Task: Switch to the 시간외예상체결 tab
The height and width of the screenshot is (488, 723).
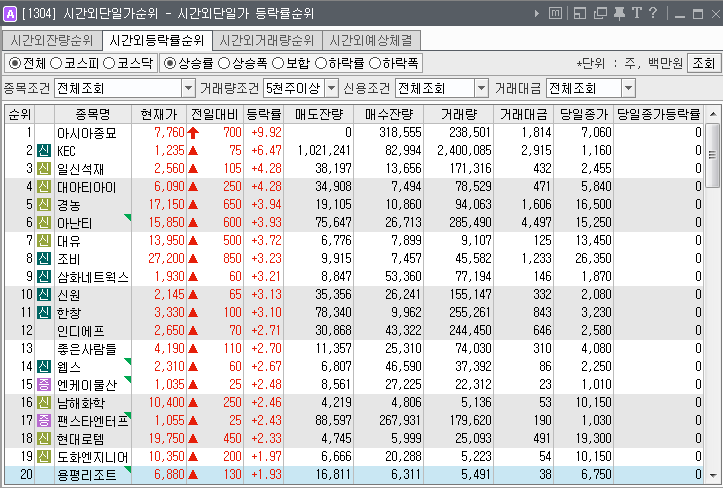Action: (x=371, y=41)
